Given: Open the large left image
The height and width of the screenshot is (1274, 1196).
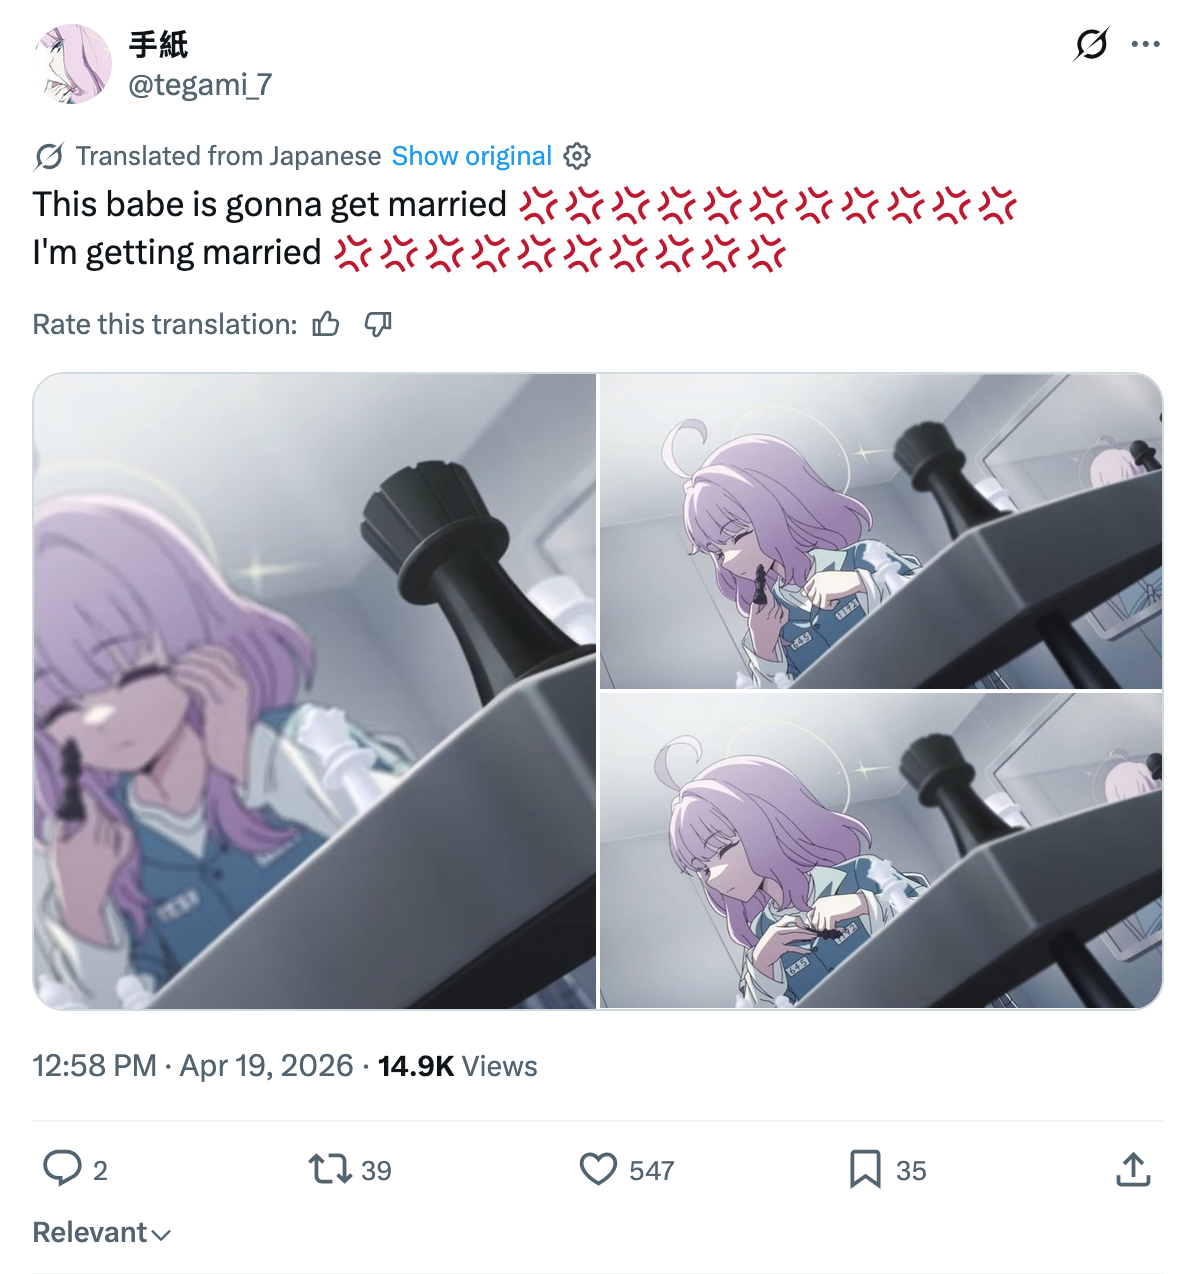Looking at the screenshot, I should [x=315, y=691].
